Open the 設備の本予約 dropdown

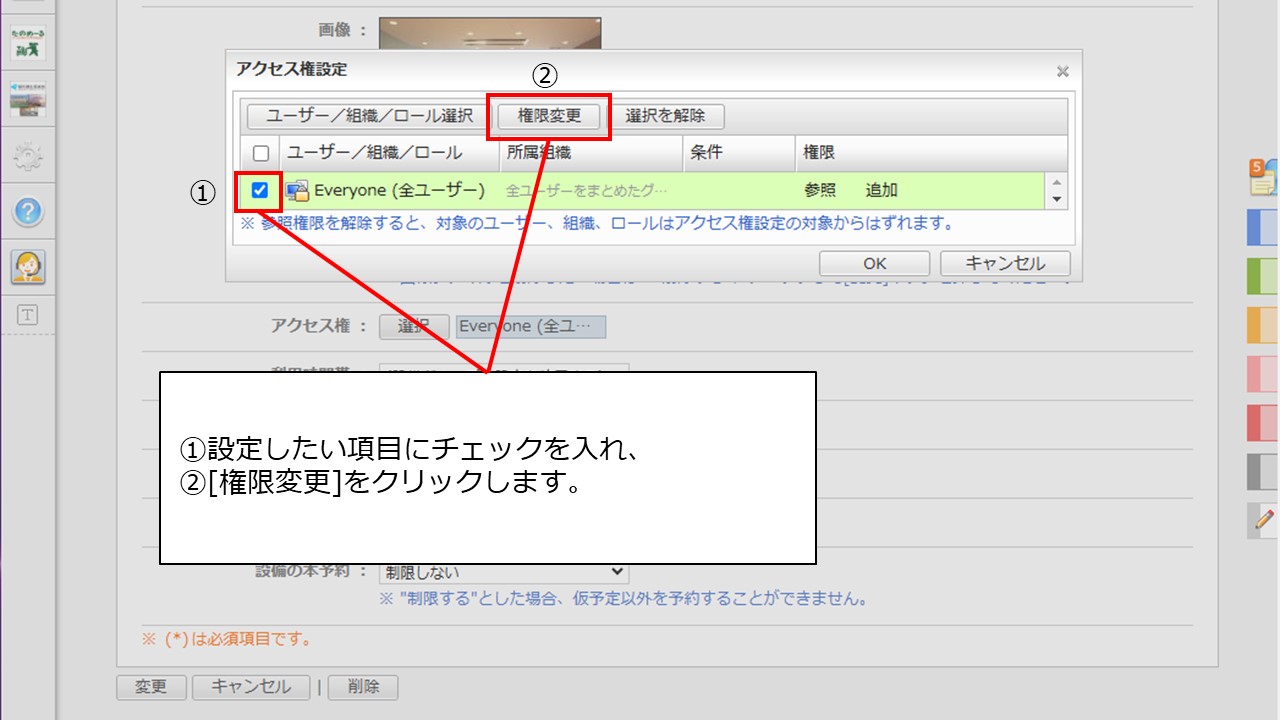click(503, 572)
